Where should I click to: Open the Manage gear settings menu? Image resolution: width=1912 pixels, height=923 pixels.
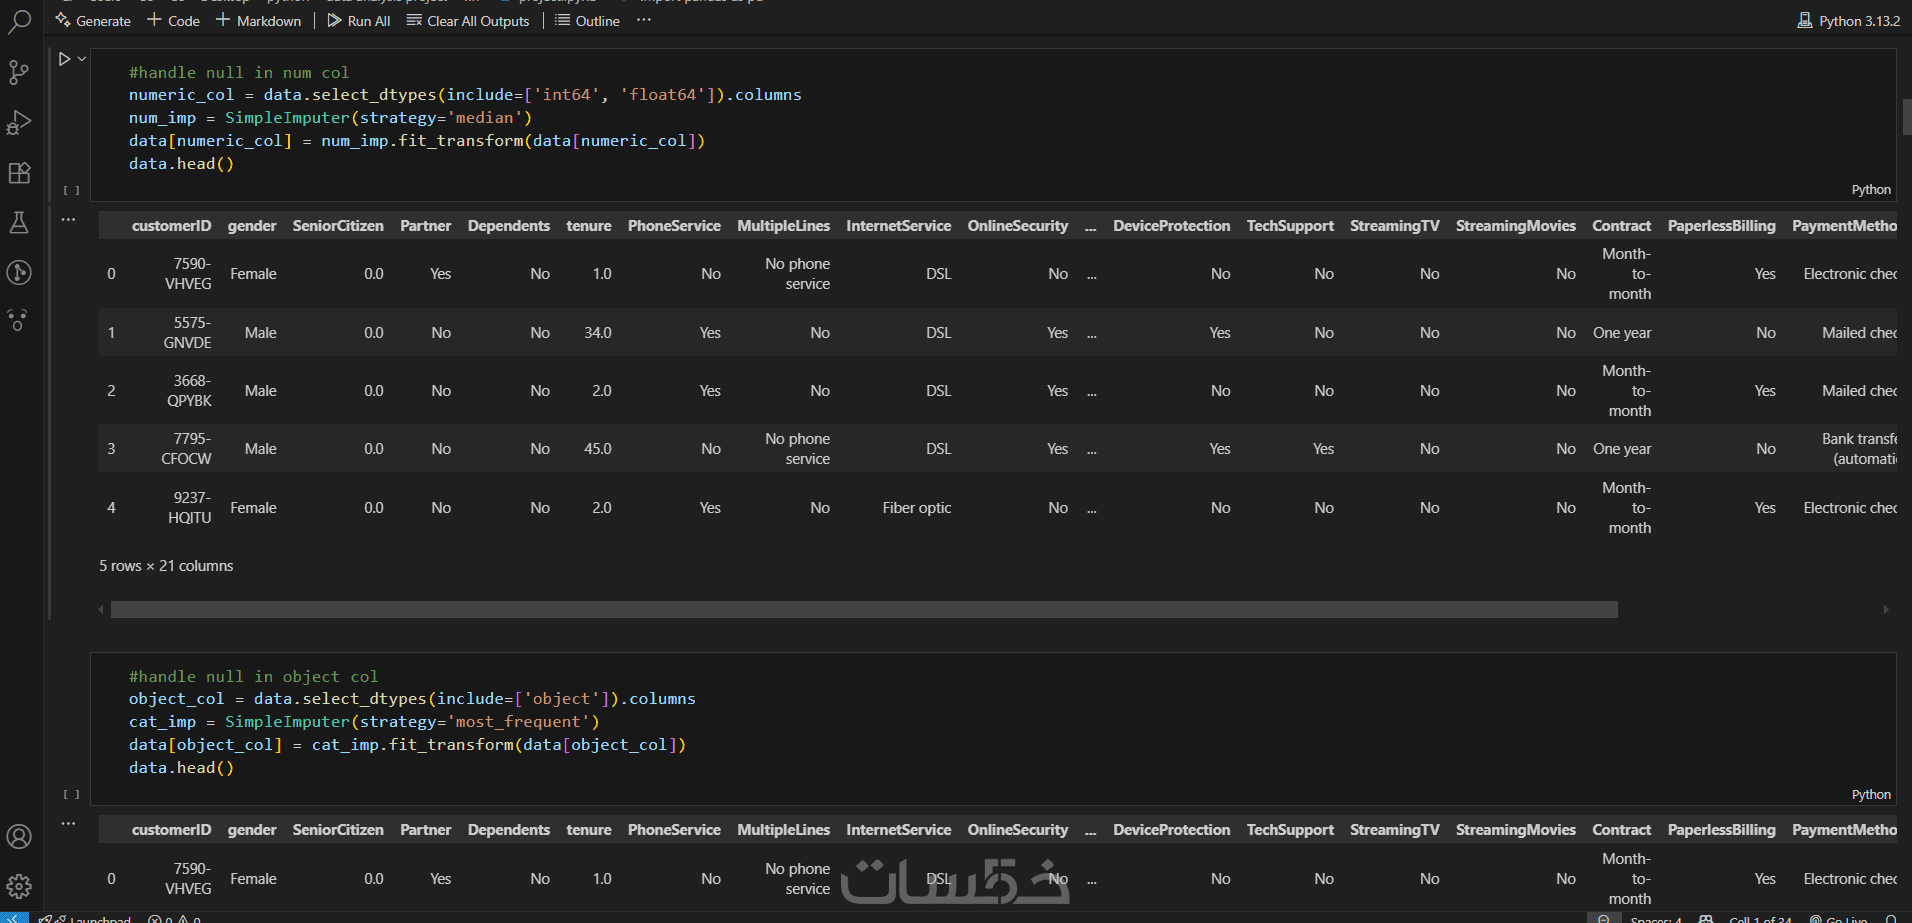coord(19,886)
